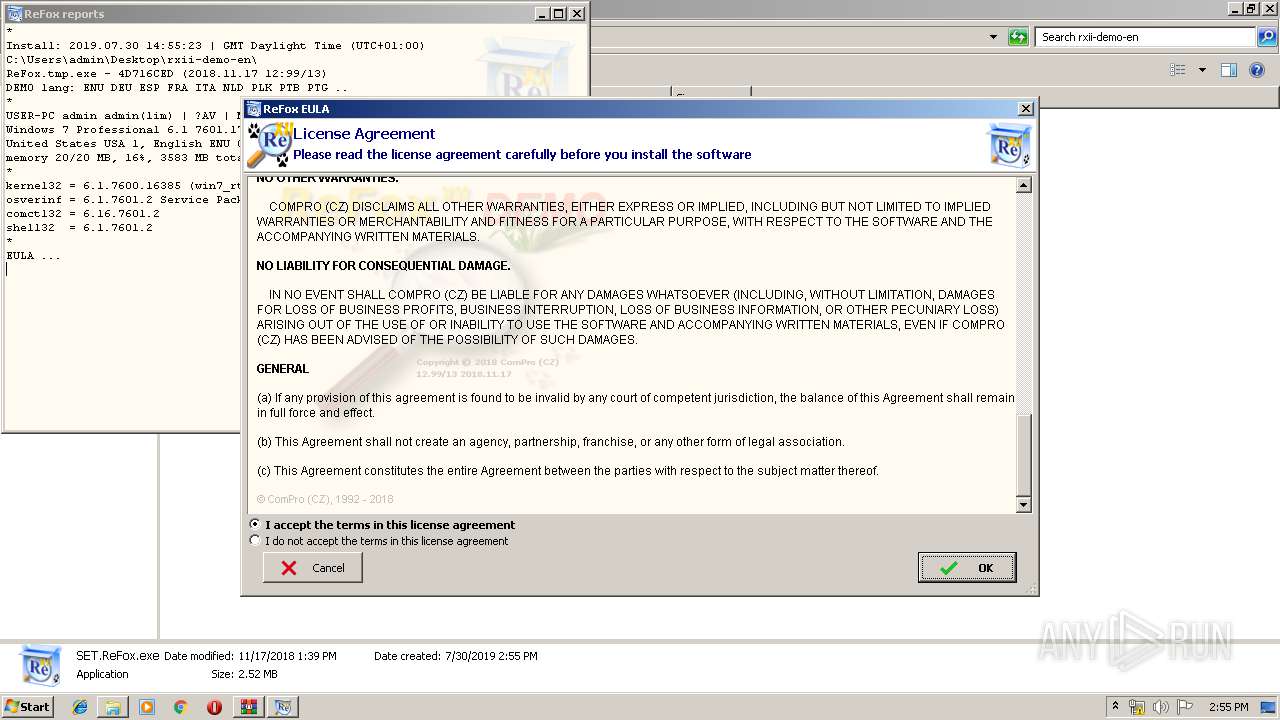Viewport: 1280px width, 720px height.
Task: Open Windows Explorer from the taskbar
Action: coord(113,707)
